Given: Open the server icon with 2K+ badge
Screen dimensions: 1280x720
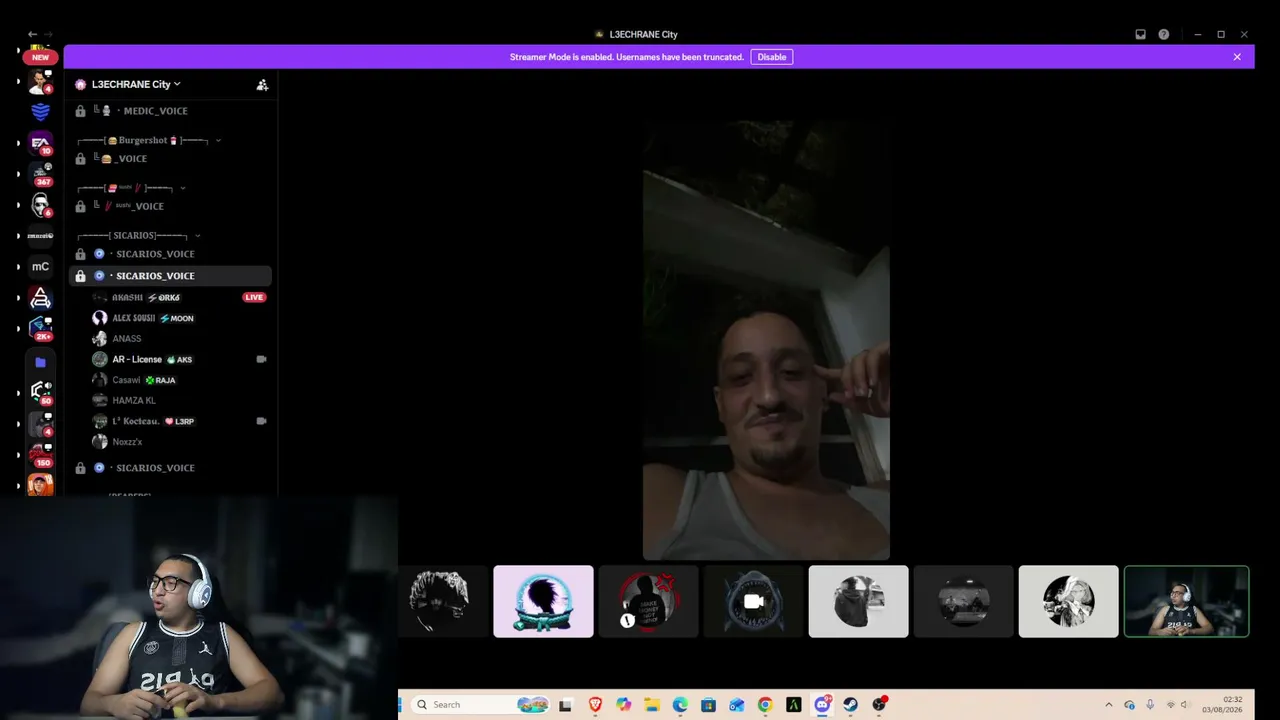Looking at the screenshot, I should tap(40, 327).
